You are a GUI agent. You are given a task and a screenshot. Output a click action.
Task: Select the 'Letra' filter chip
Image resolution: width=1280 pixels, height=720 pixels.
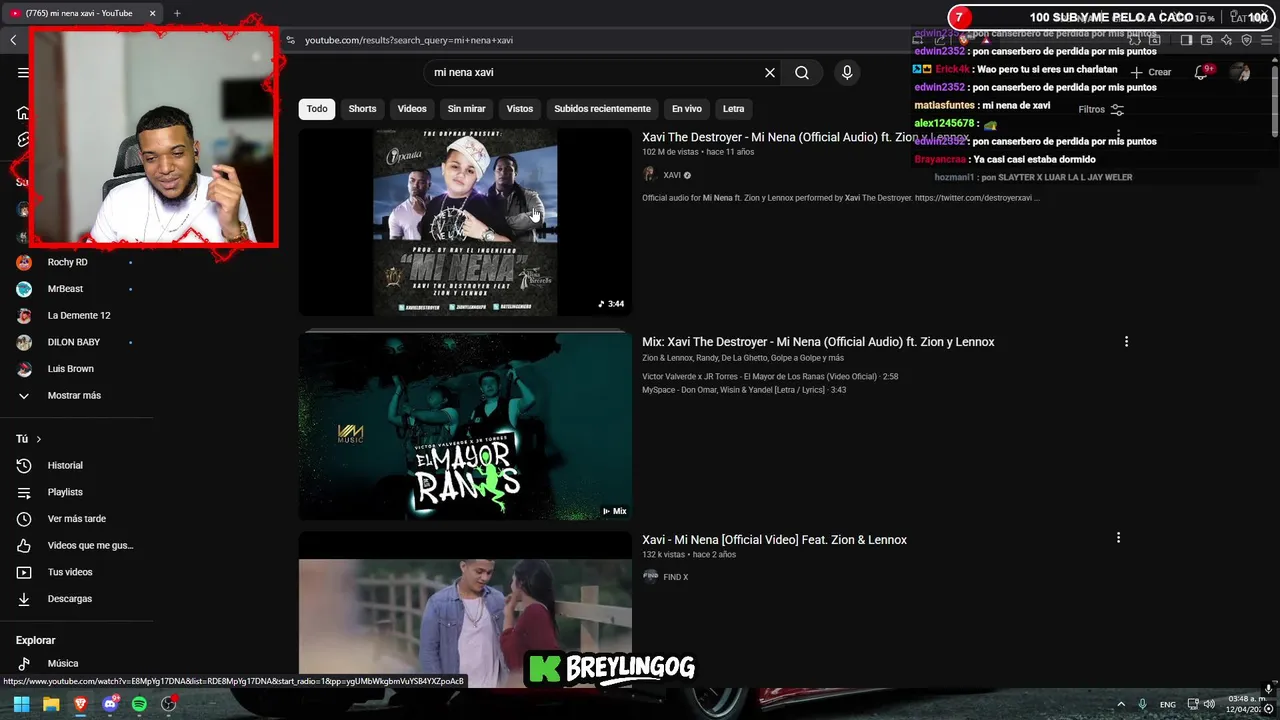point(734,109)
